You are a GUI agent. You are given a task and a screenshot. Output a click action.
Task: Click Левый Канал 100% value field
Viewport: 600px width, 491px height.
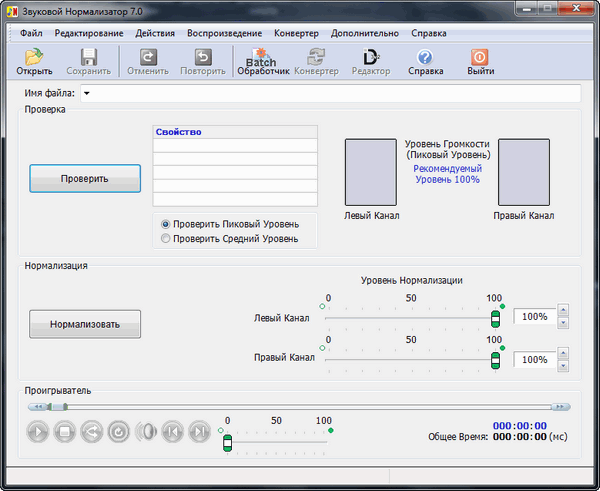[x=534, y=316]
